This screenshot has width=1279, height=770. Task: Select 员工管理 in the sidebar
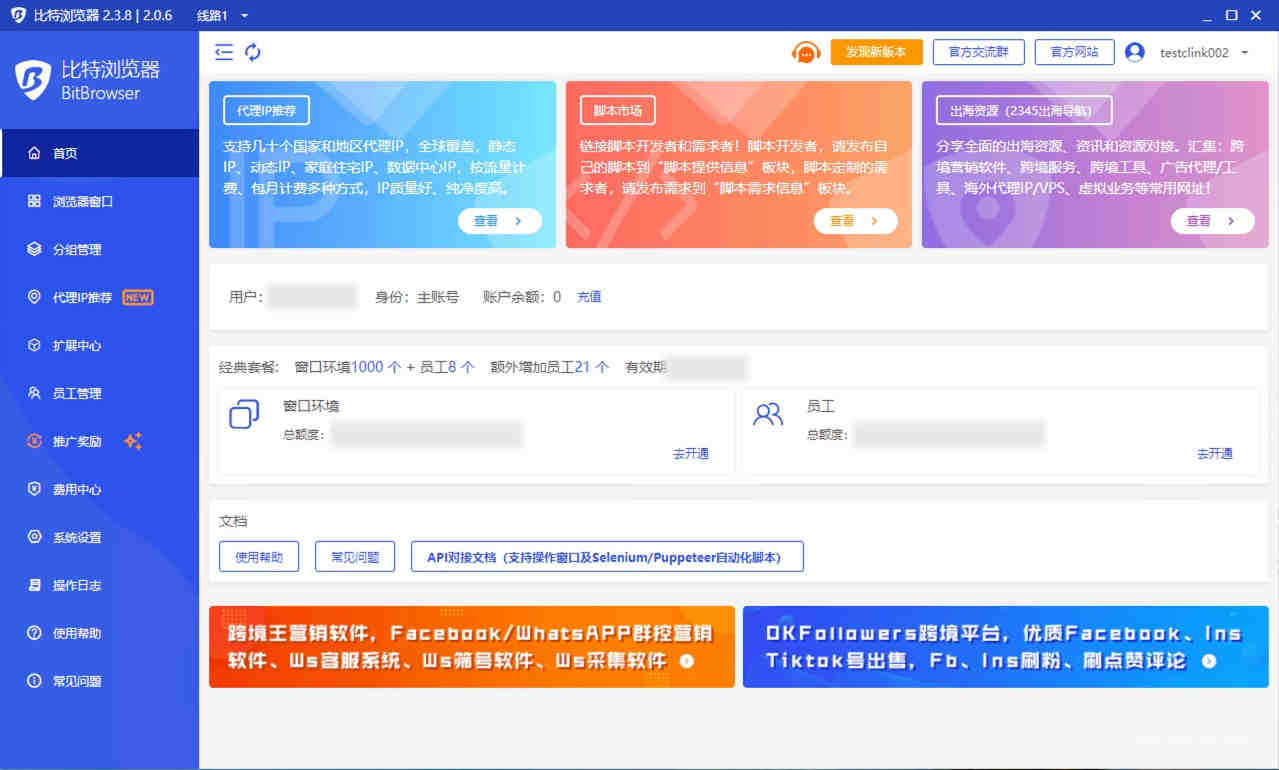100,393
